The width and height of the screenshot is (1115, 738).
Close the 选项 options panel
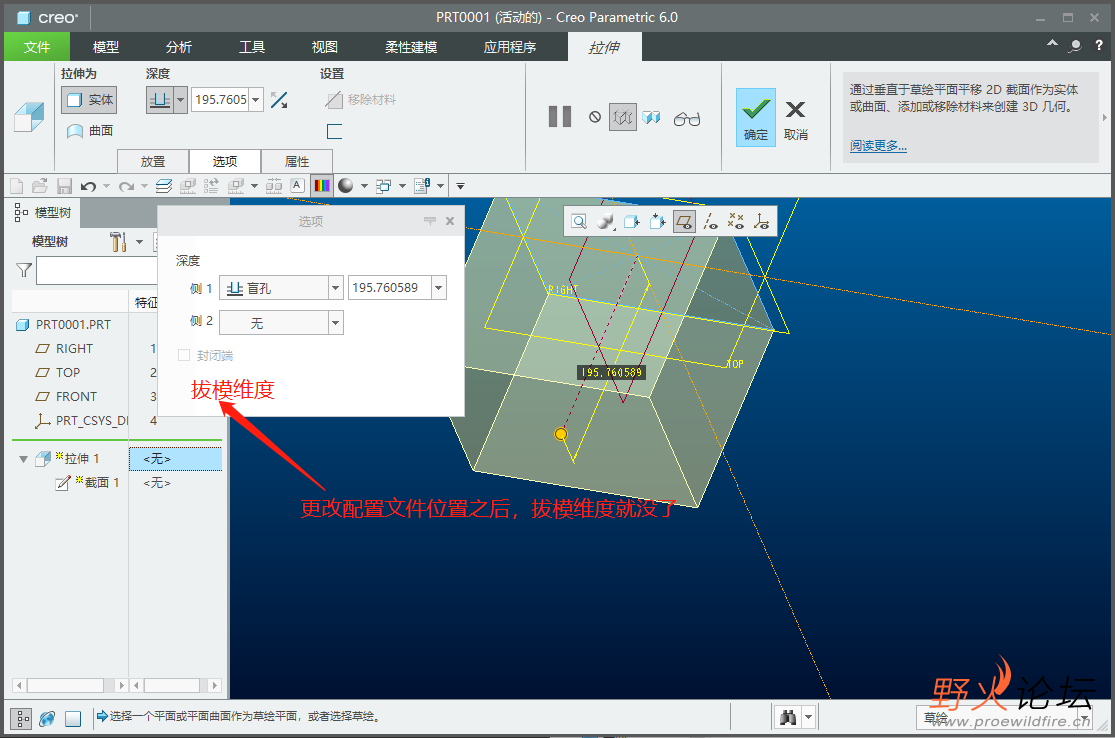[x=450, y=221]
